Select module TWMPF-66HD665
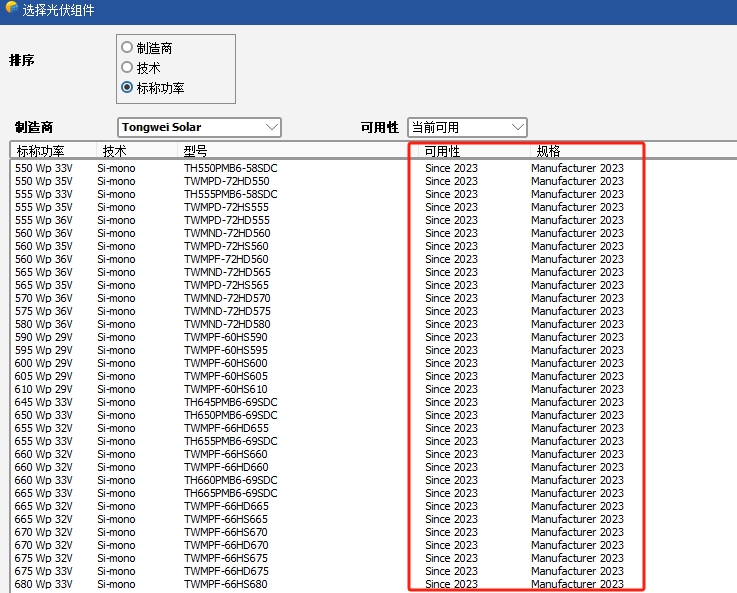The image size is (737, 593). click(227, 506)
